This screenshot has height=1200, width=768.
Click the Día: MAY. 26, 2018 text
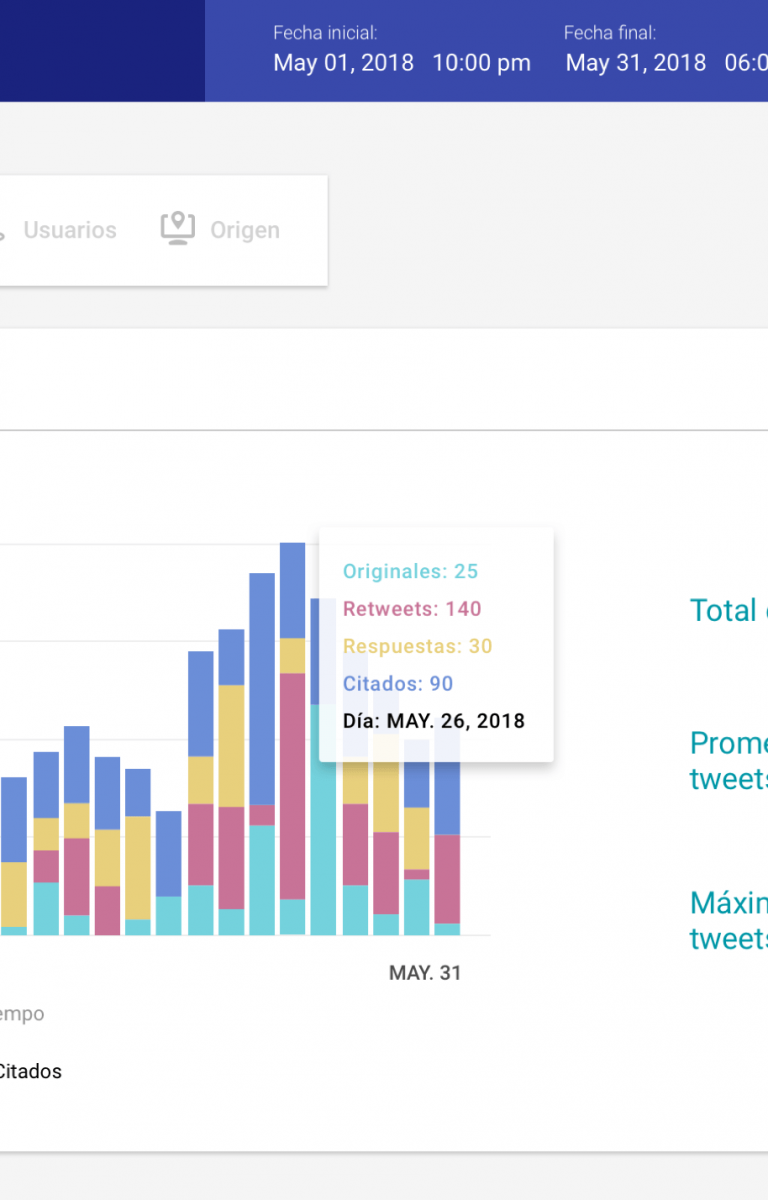click(433, 721)
